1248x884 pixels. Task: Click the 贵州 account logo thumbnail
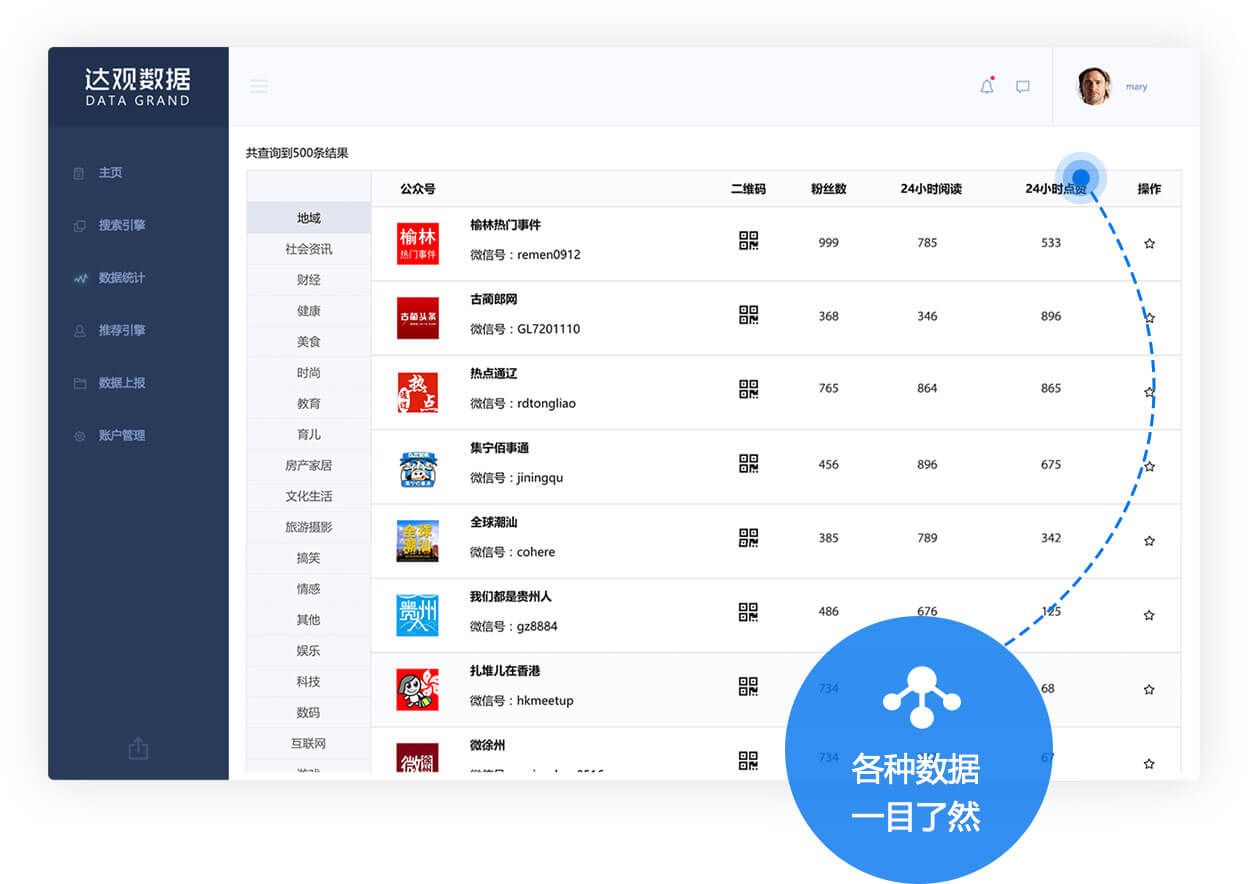(x=417, y=615)
